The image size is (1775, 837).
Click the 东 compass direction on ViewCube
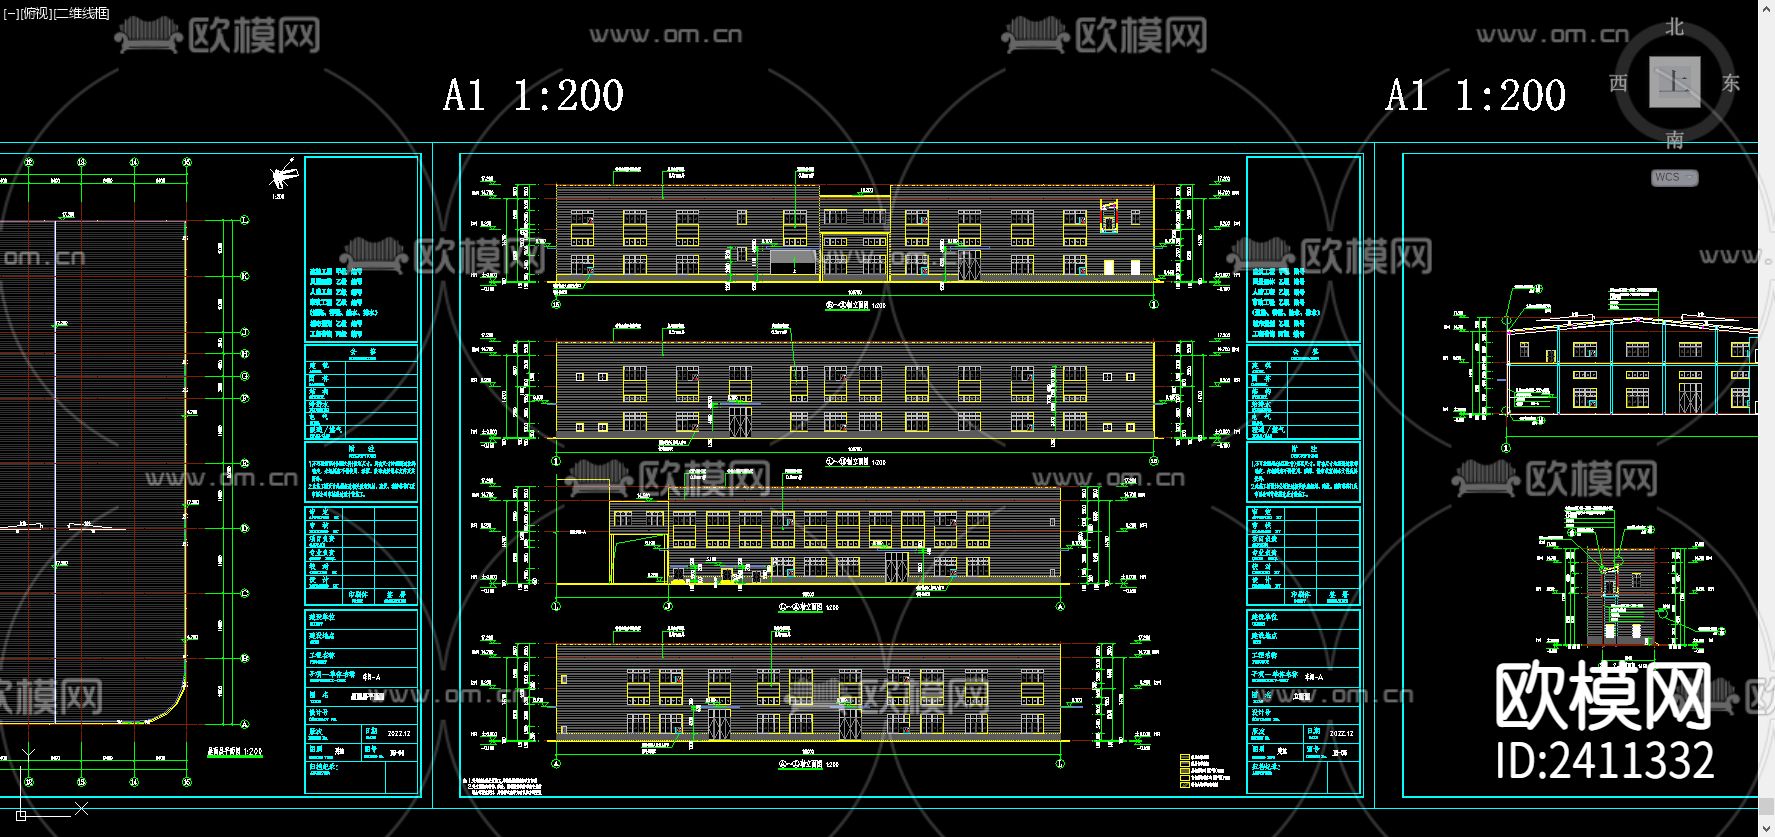coord(1731,83)
